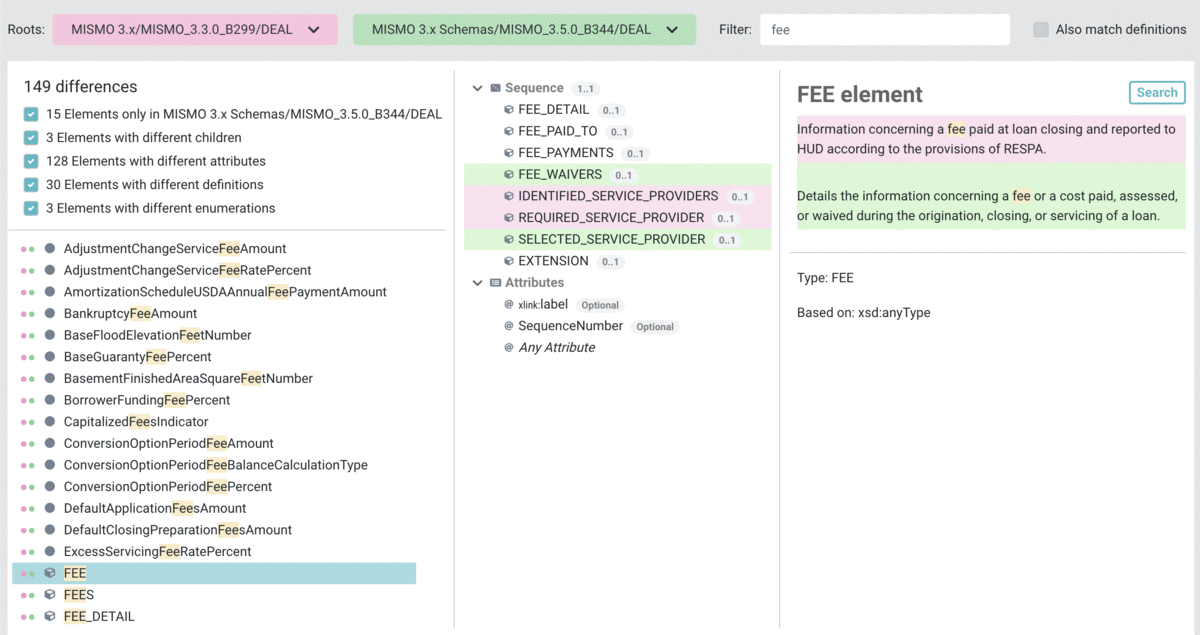The height and width of the screenshot is (635, 1200).
Task: Uncheck 128 Elements with different attributes
Action: tap(29, 161)
